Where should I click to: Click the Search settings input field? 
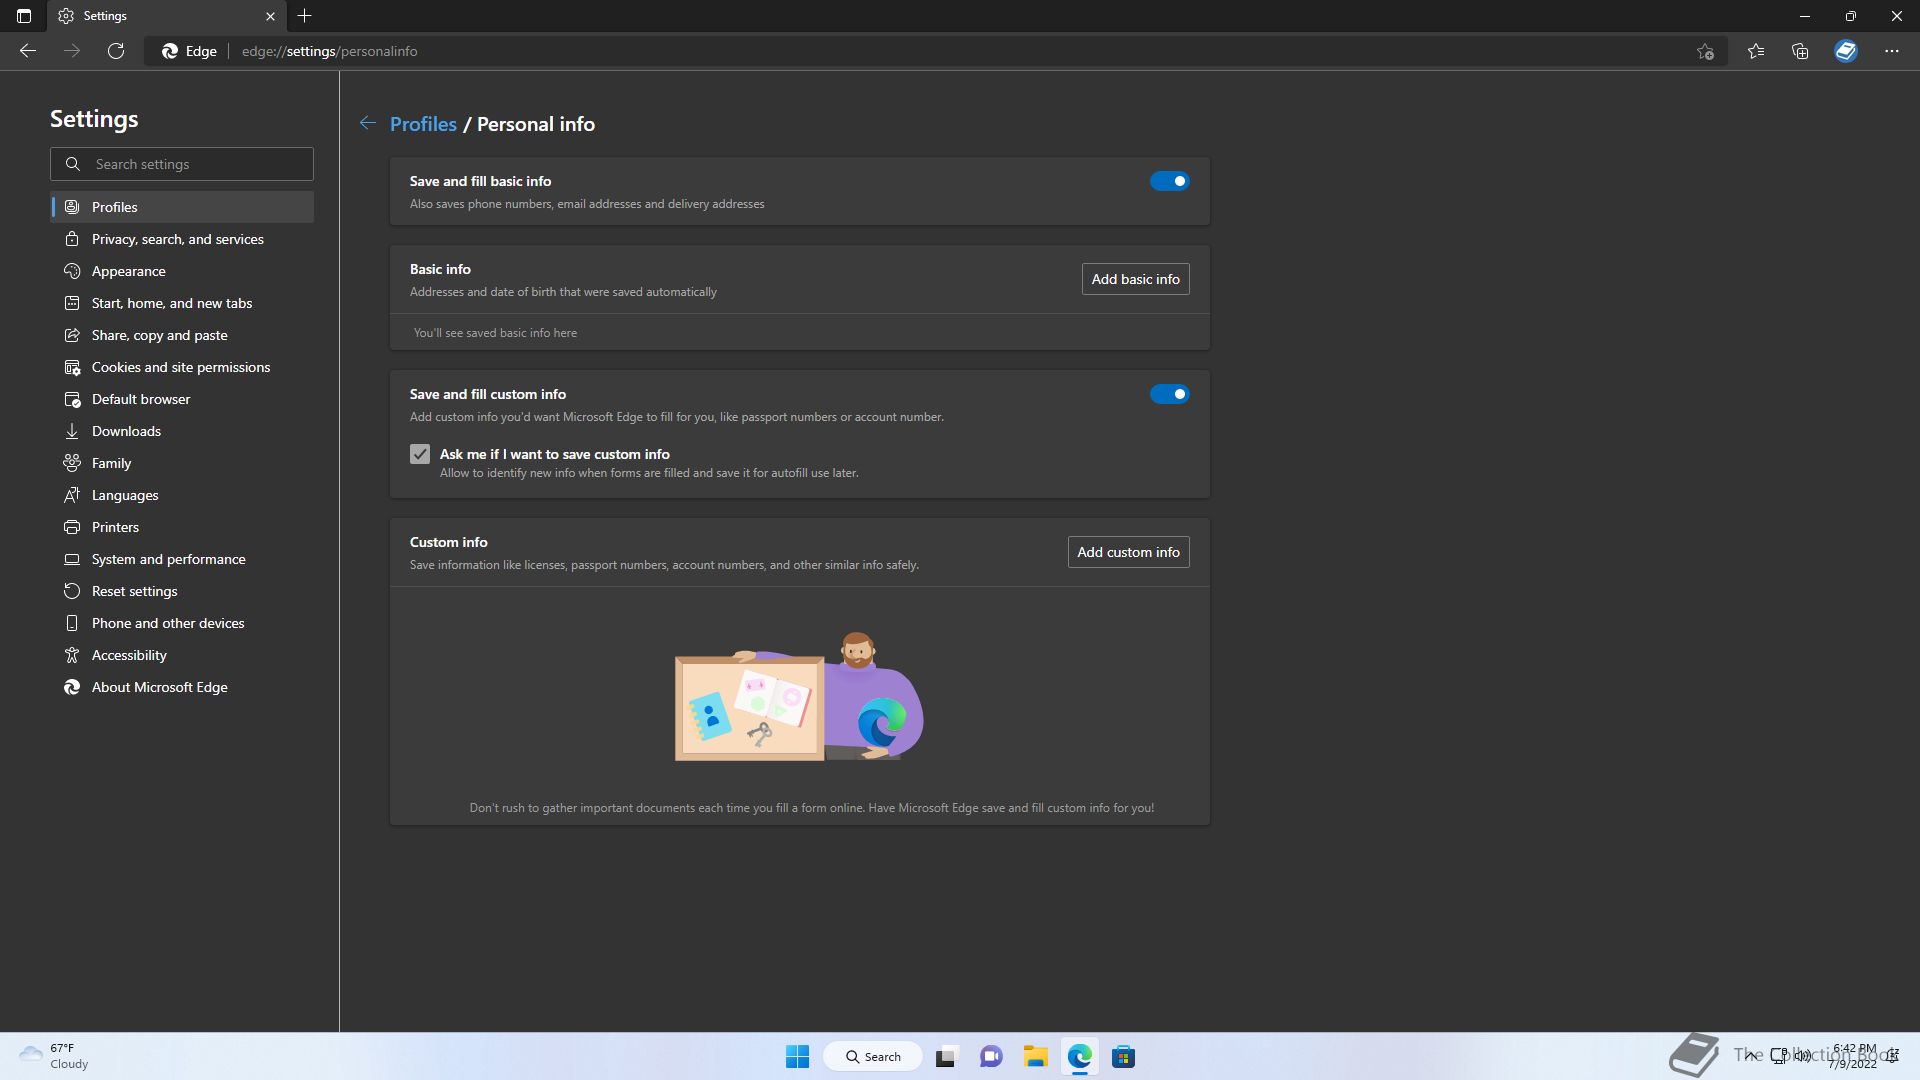click(x=182, y=164)
